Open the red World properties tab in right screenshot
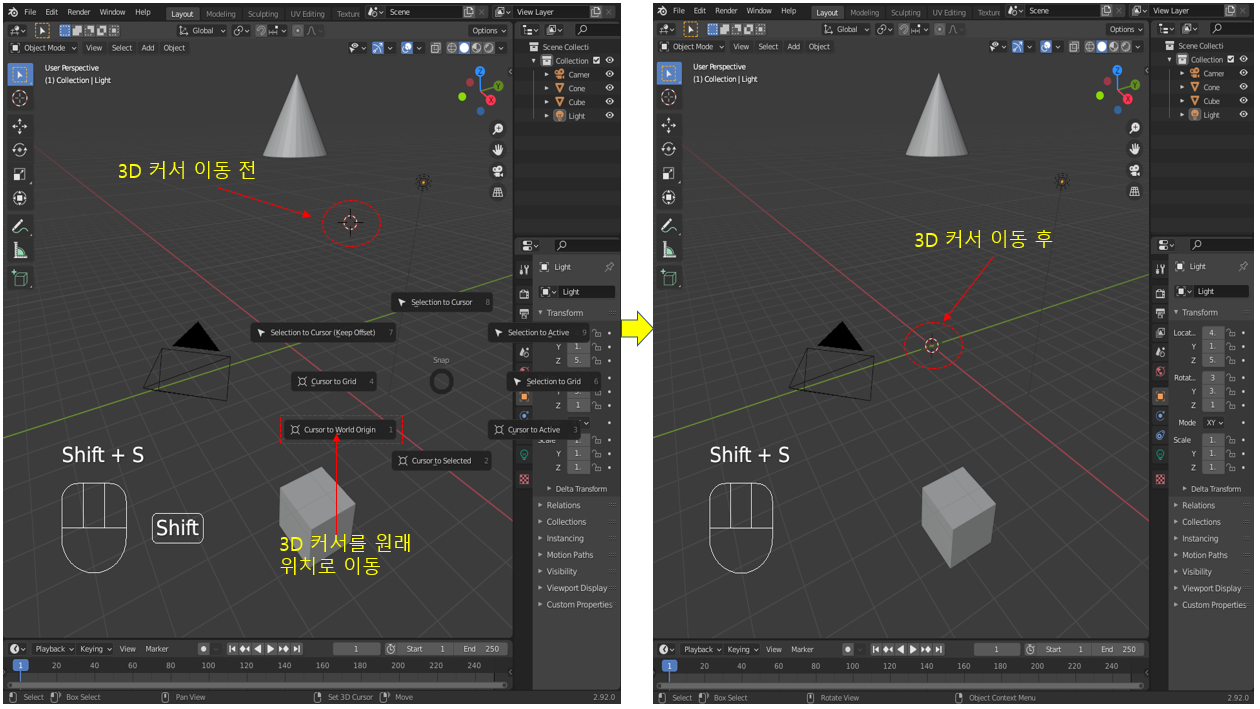Viewport: 1260px width, 709px height. point(1160,371)
